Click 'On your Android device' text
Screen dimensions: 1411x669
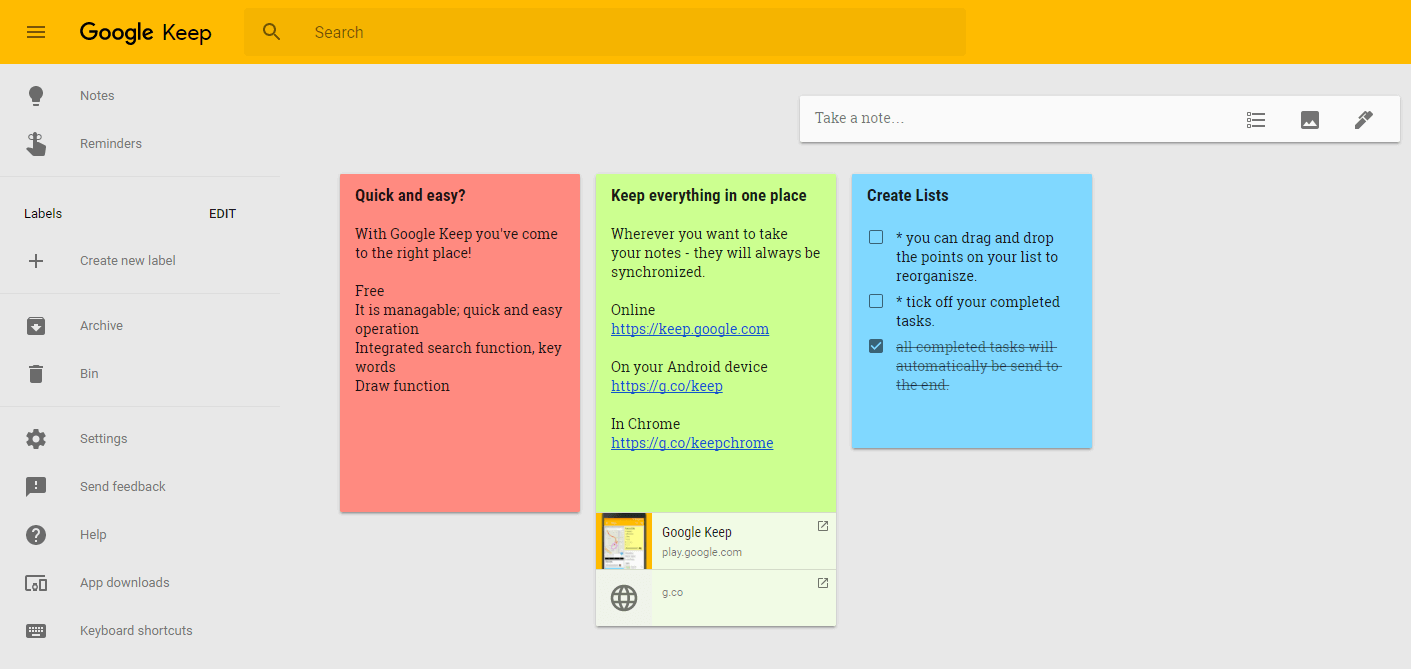689,367
